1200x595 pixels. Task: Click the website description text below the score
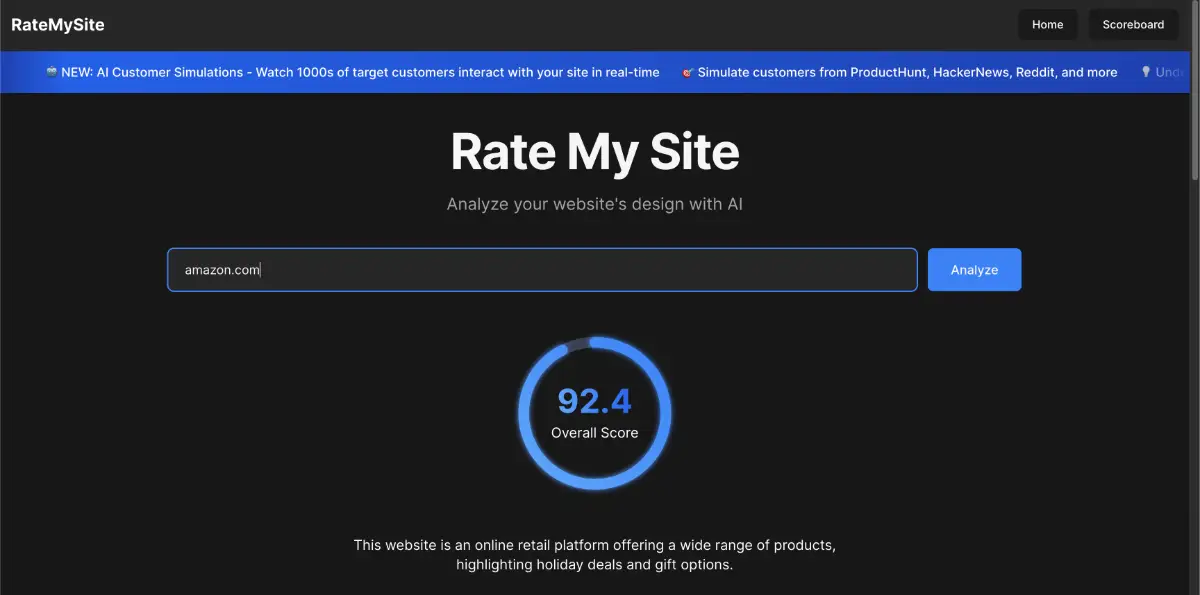coord(594,554)
